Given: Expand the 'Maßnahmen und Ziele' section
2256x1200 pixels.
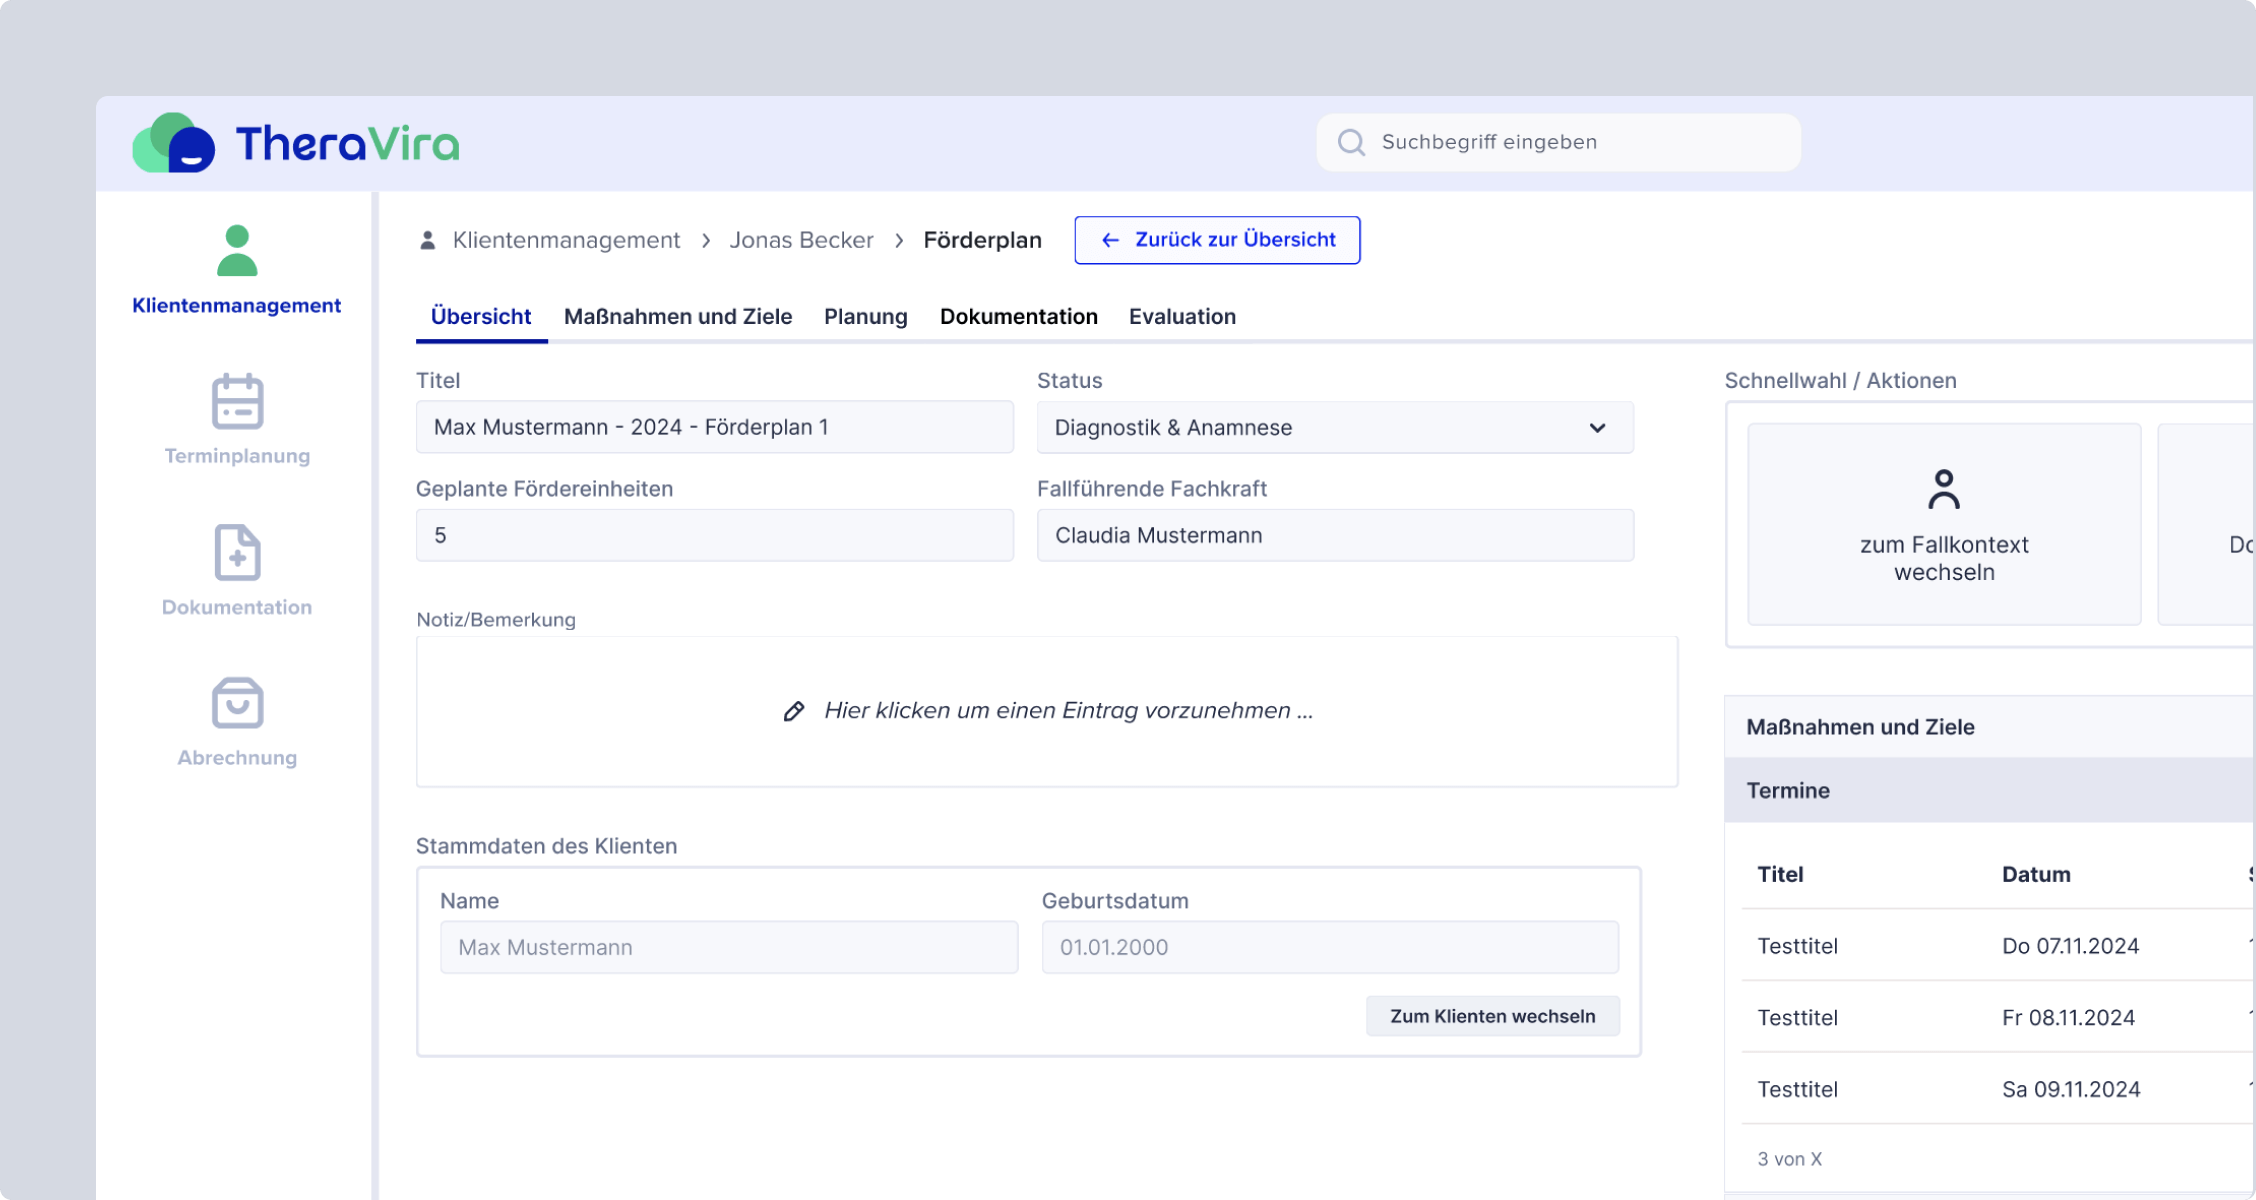Looking at the screenshot, I should [x=1860, y=727].
